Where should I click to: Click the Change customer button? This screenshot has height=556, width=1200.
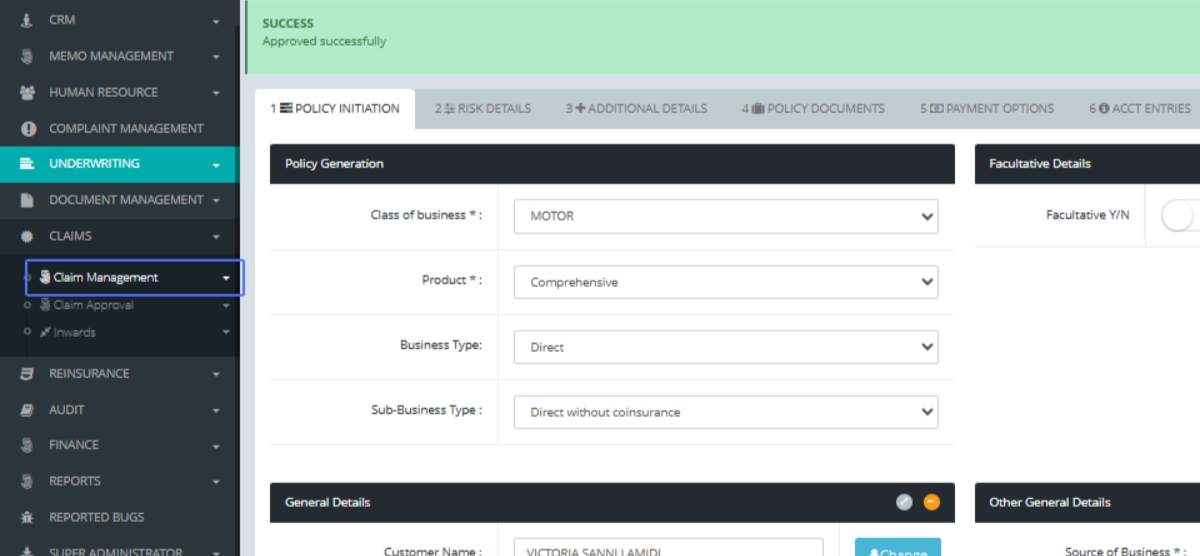point(897,549)
